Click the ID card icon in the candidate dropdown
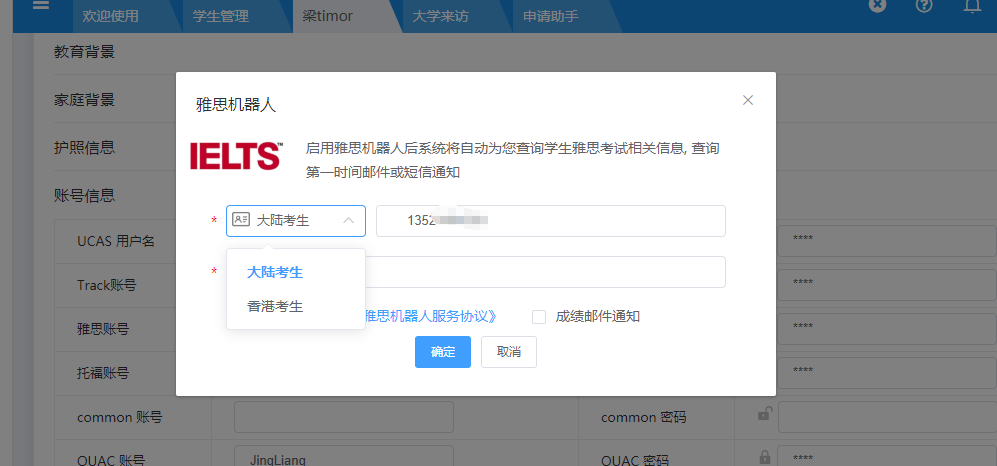Image resolution: width=997 pixels, height=466 pixels. pyautogui.click(x=240, y=220)
